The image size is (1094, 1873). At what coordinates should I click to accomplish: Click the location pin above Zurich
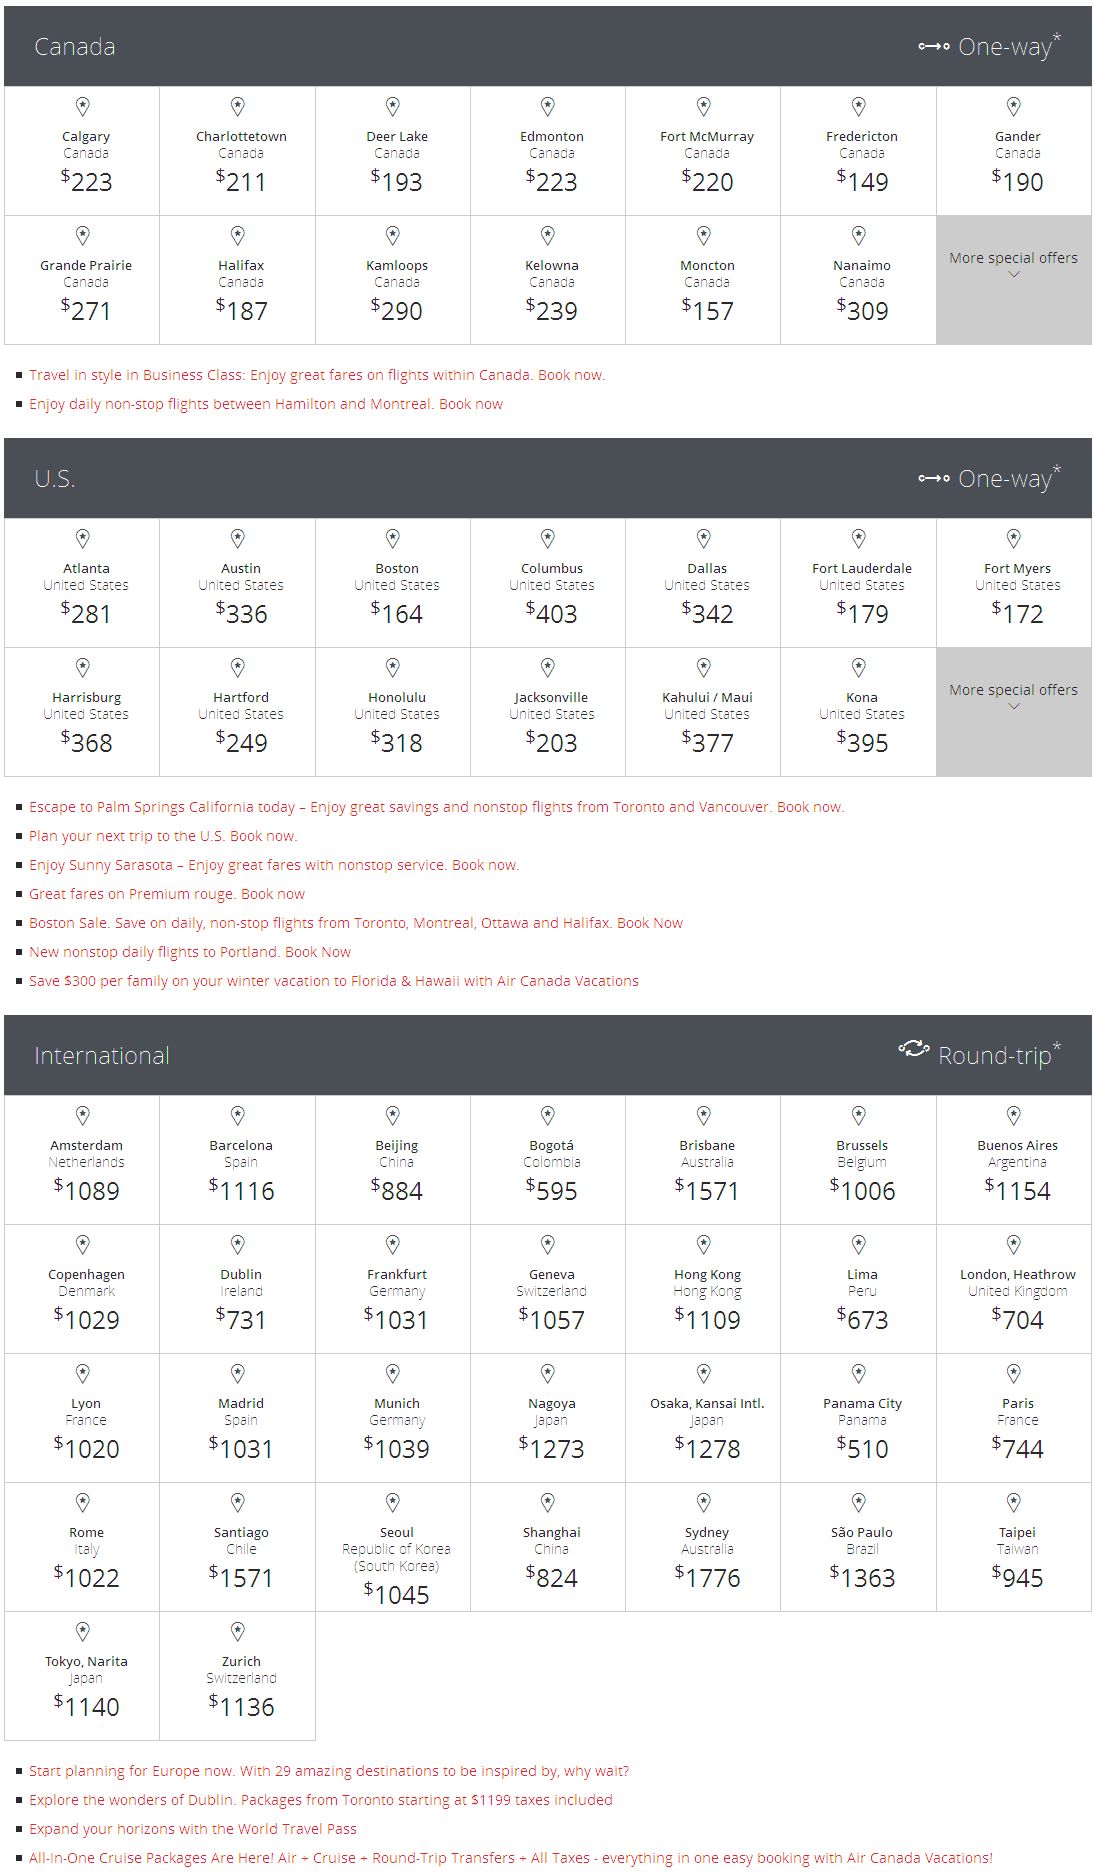point(238,1631)
